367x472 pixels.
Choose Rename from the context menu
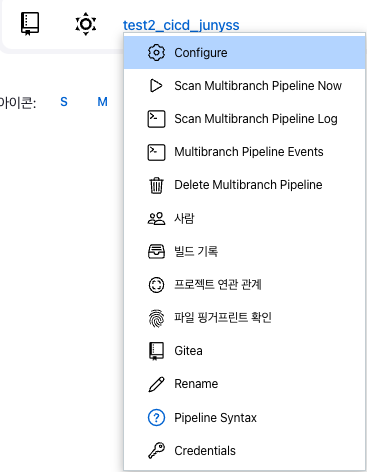[x=244, y=384]
